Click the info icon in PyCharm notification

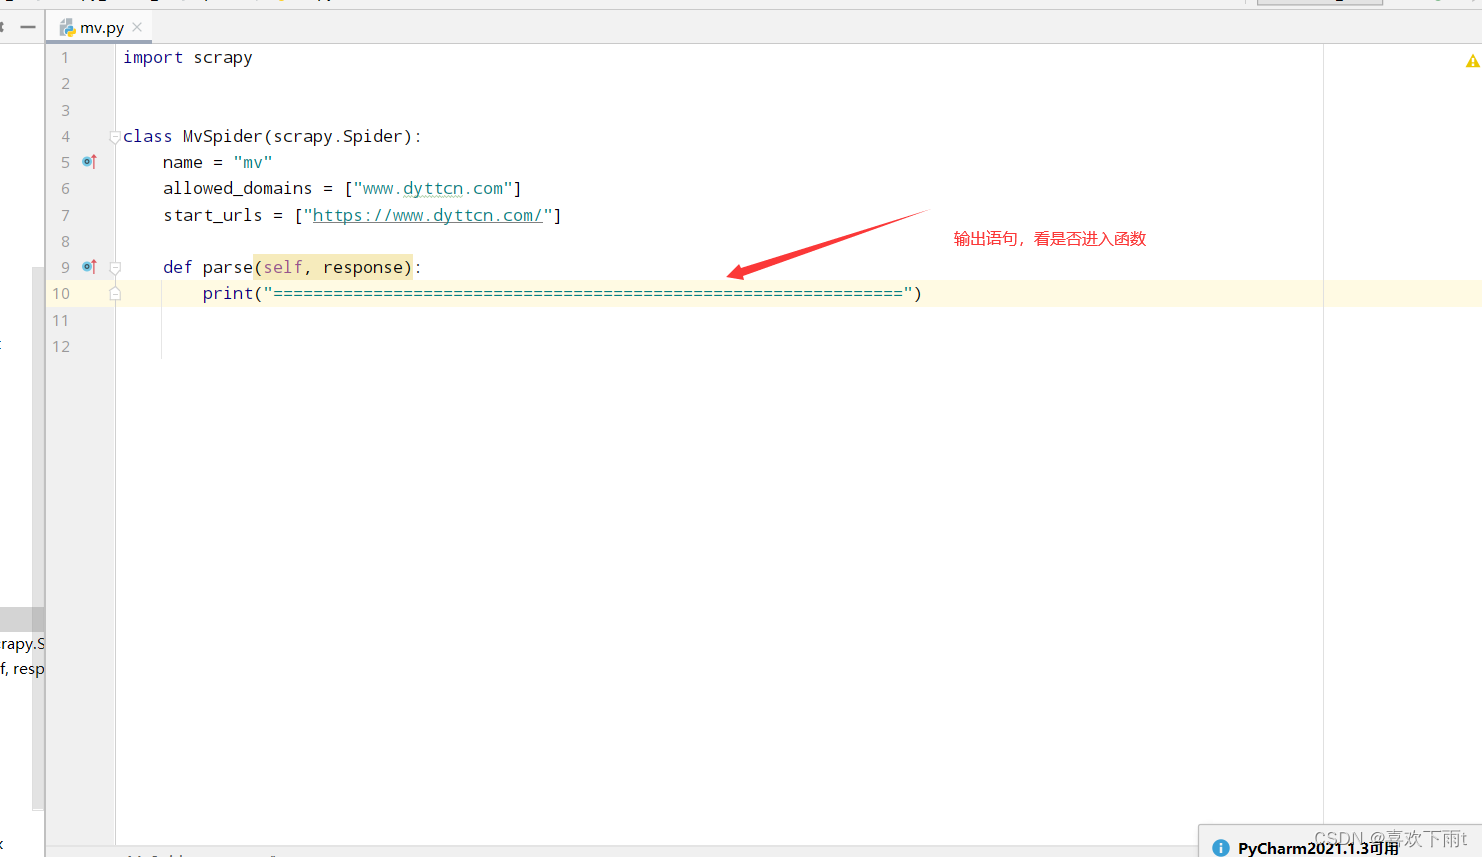click(x=1220, y=847)
